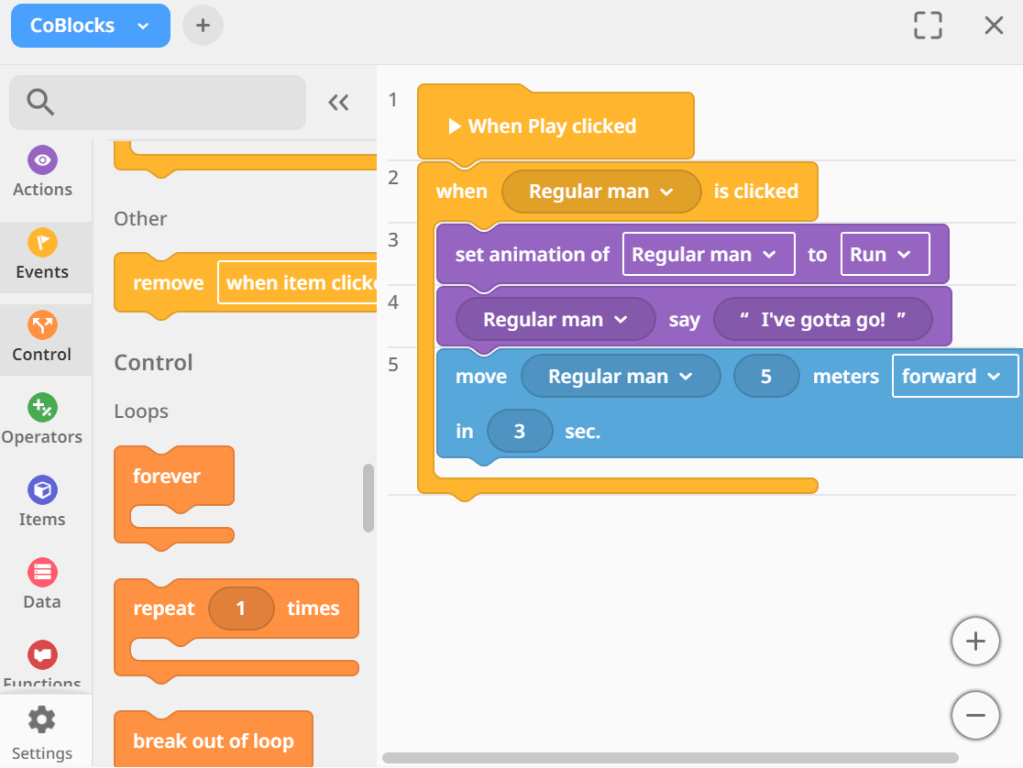1023x768 pixels.
Task: Zoom out the workspace with minus button
Action: point(975,715)
